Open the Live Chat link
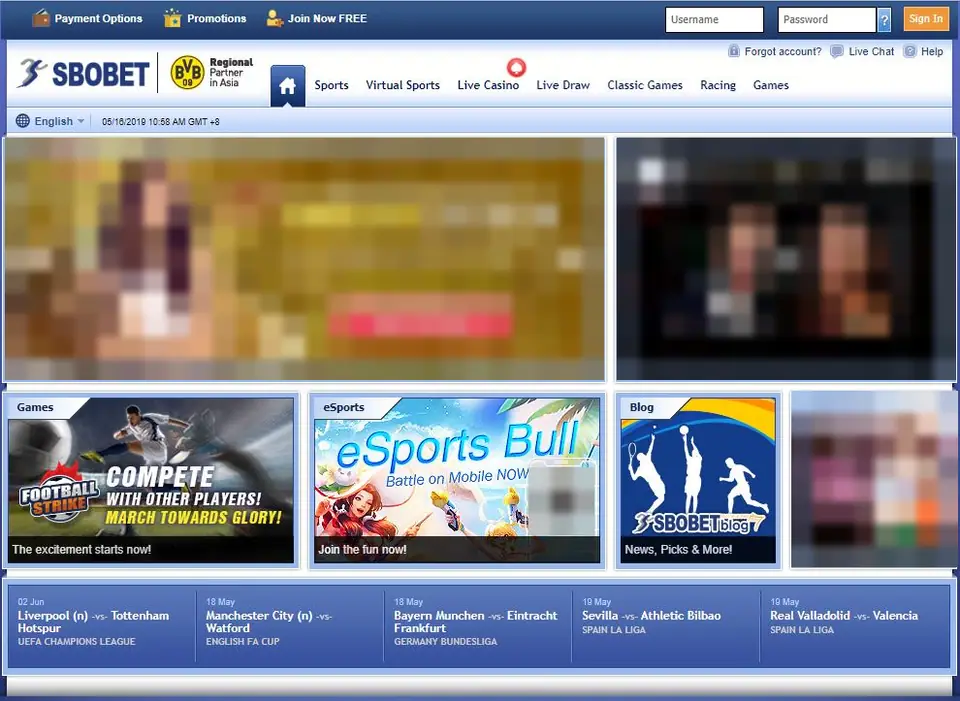960x701 pixels. click(871, 51)
